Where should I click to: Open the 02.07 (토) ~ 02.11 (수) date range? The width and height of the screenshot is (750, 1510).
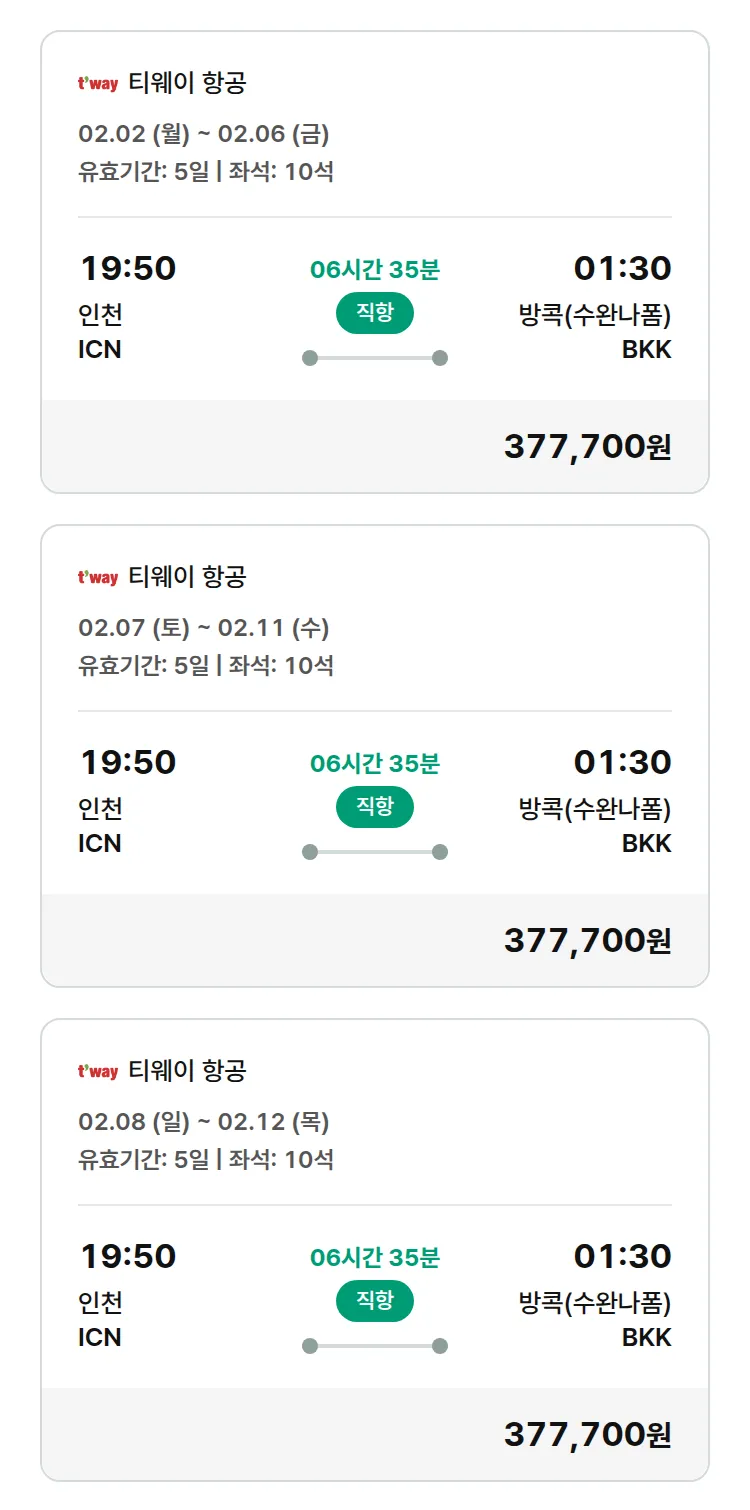204,628
